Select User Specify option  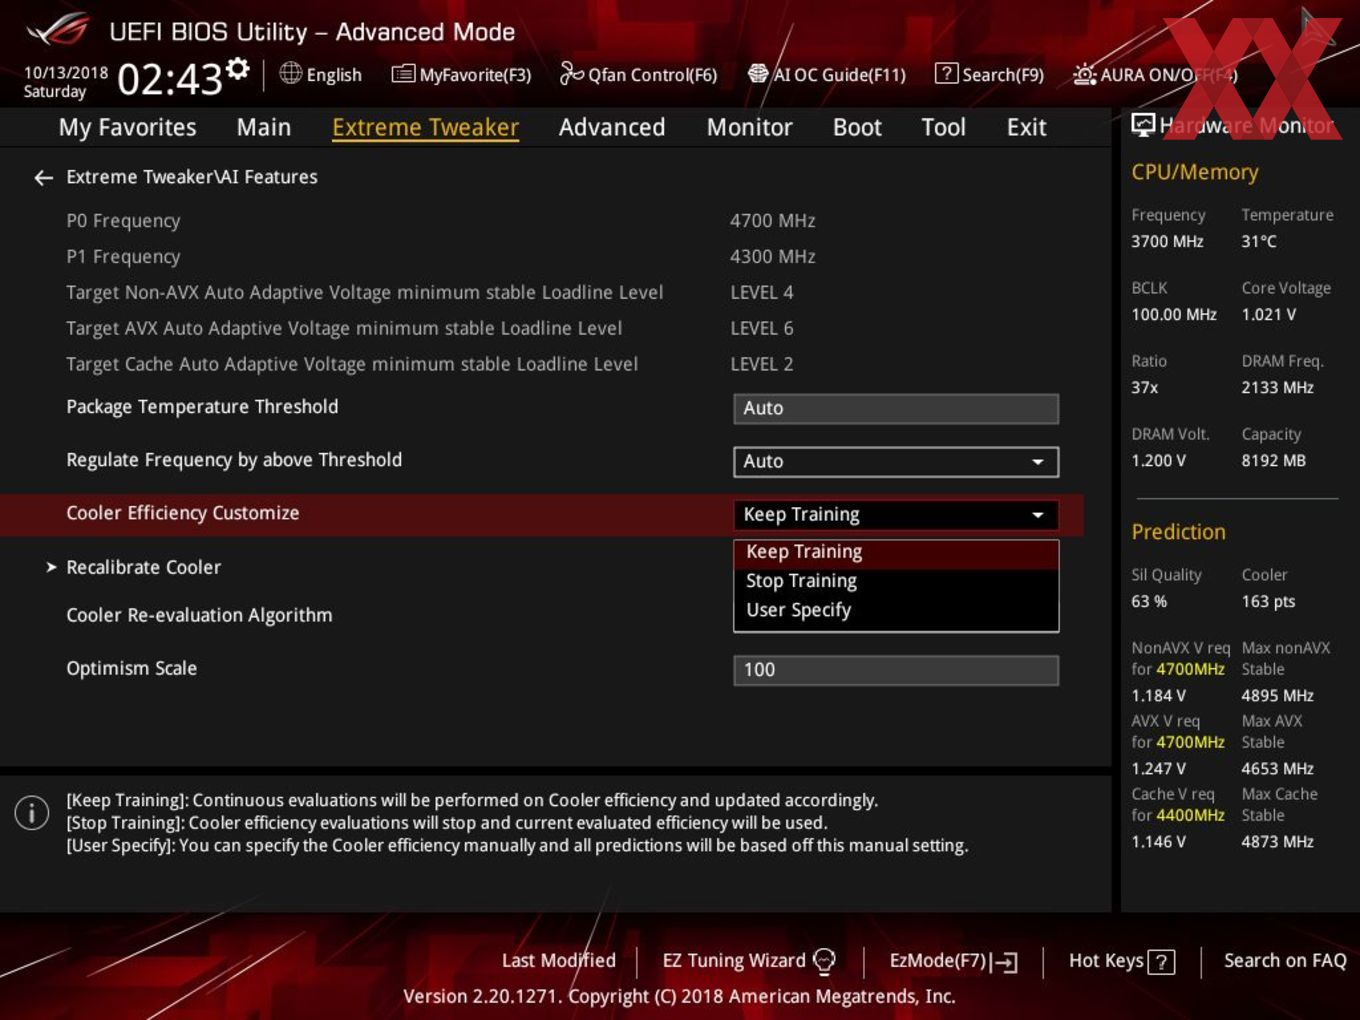(x=896, y=610)
